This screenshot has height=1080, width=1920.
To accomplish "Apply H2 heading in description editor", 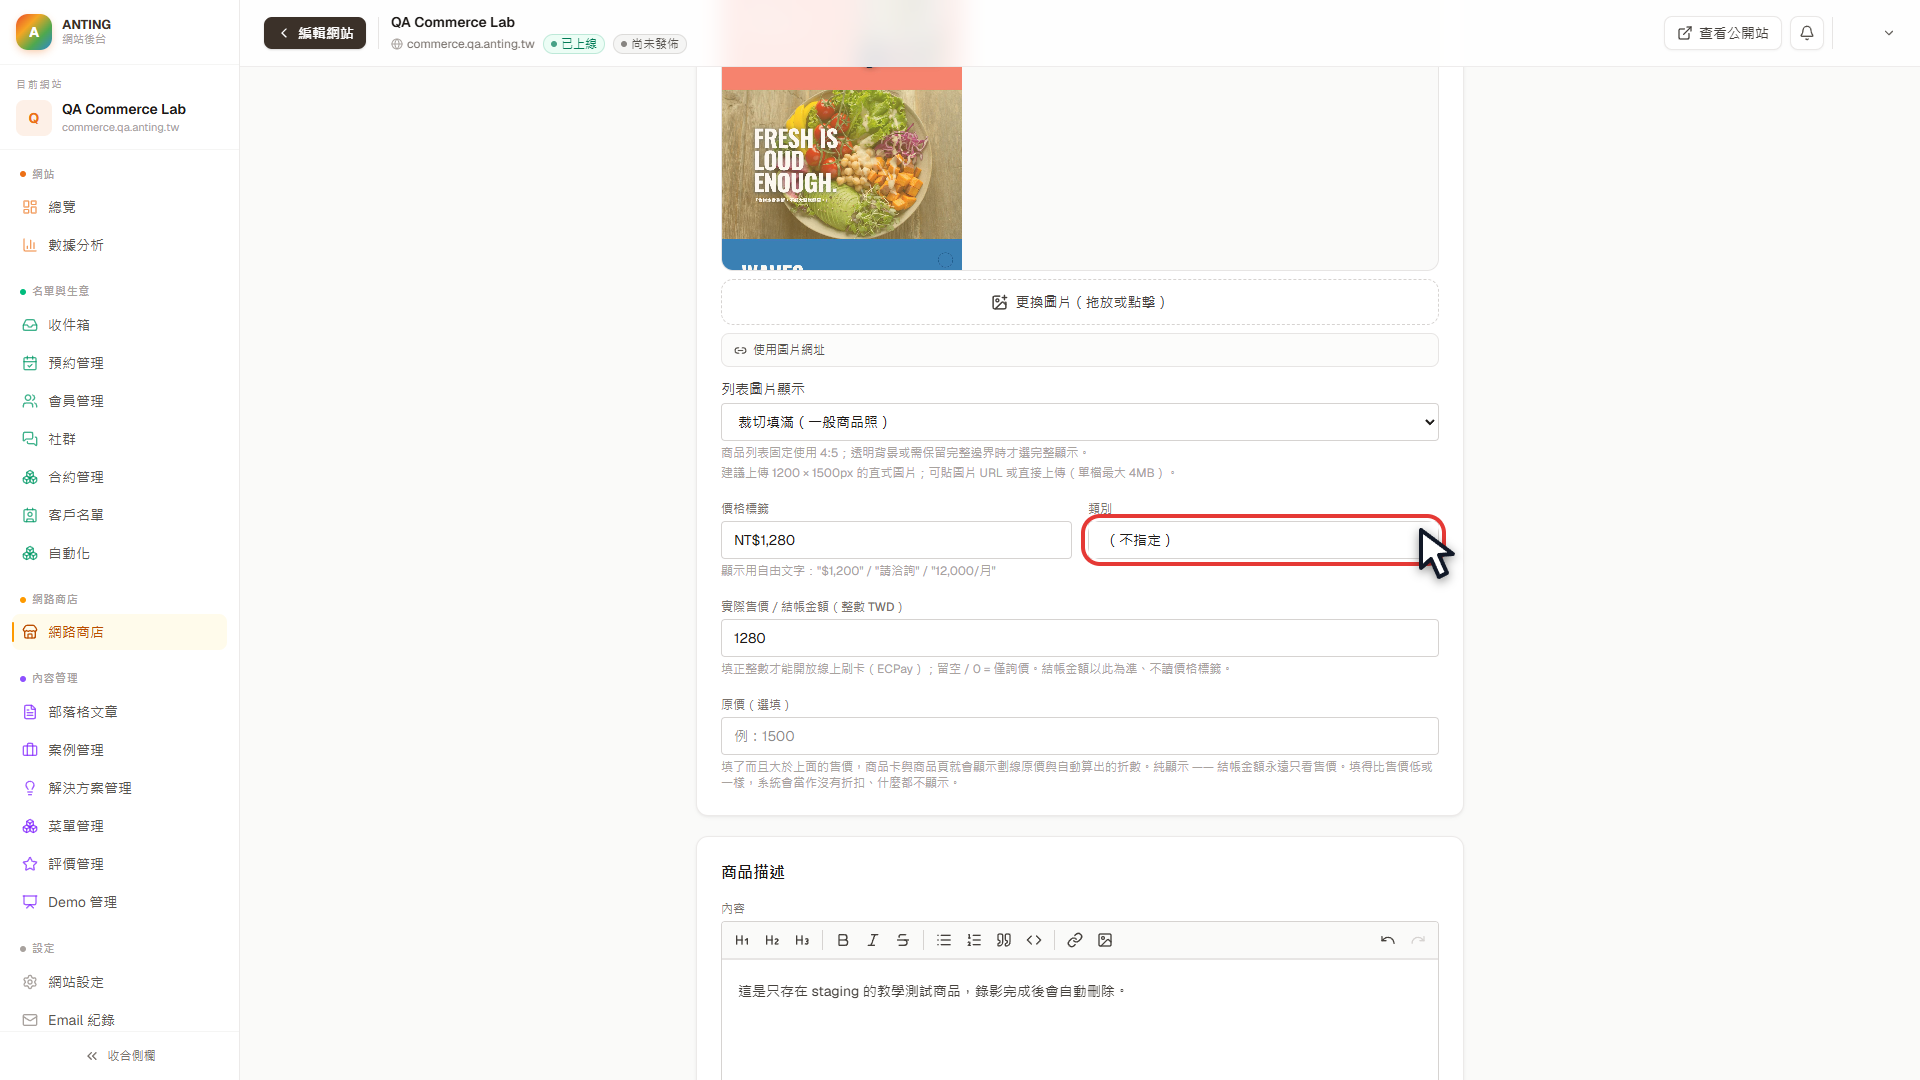I will point(772,940).
